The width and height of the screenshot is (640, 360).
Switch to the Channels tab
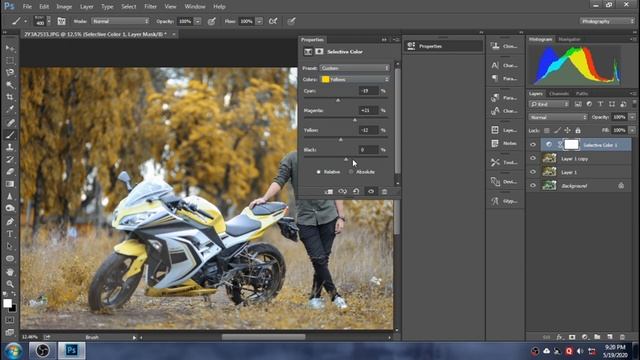point(559,93)
